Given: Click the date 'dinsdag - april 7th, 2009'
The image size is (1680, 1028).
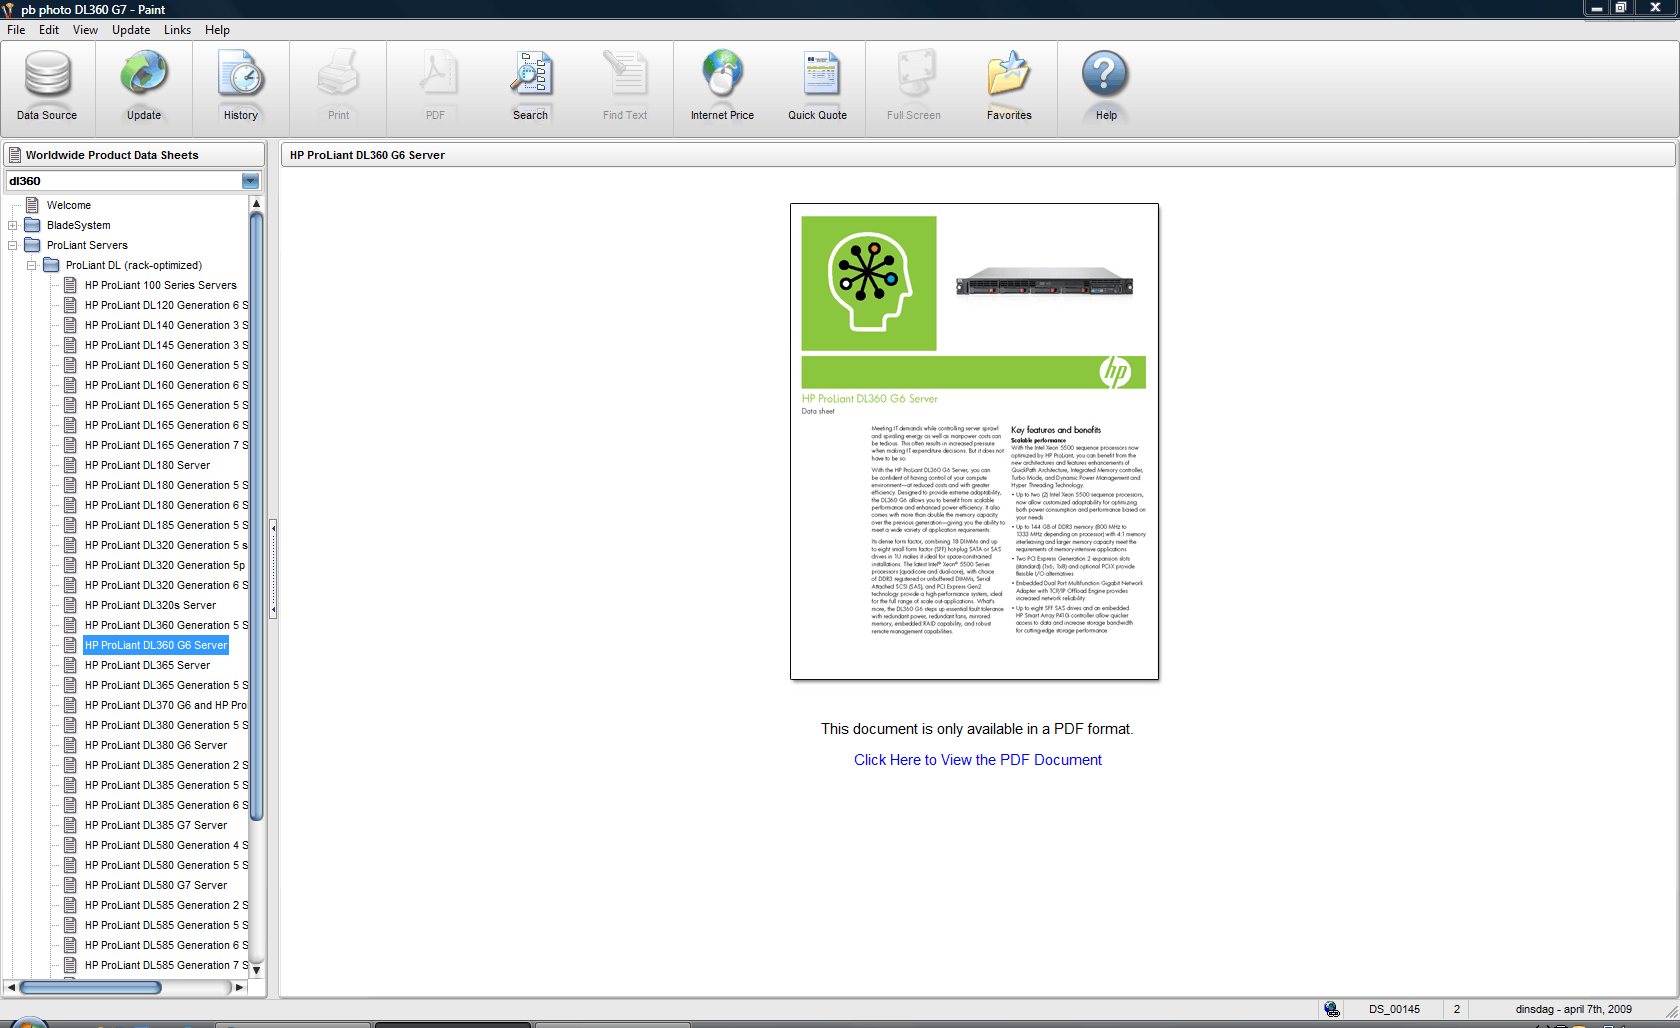Looking at the screenshot, I should point(1573,1009).
